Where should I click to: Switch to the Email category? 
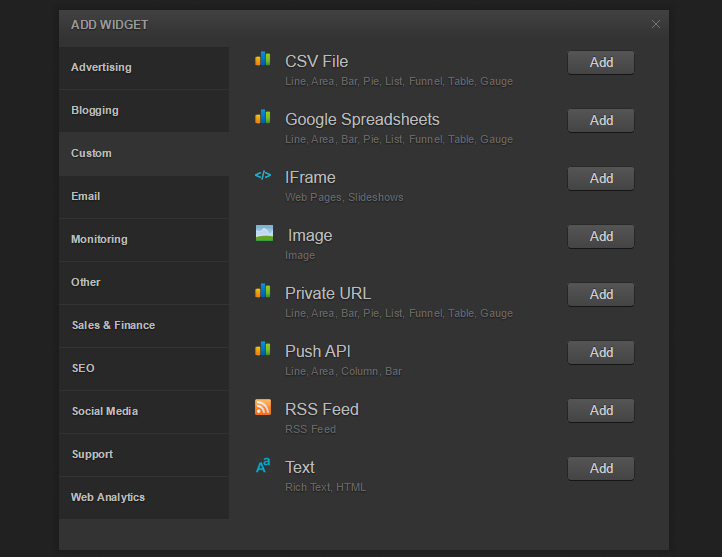[144, 197]
